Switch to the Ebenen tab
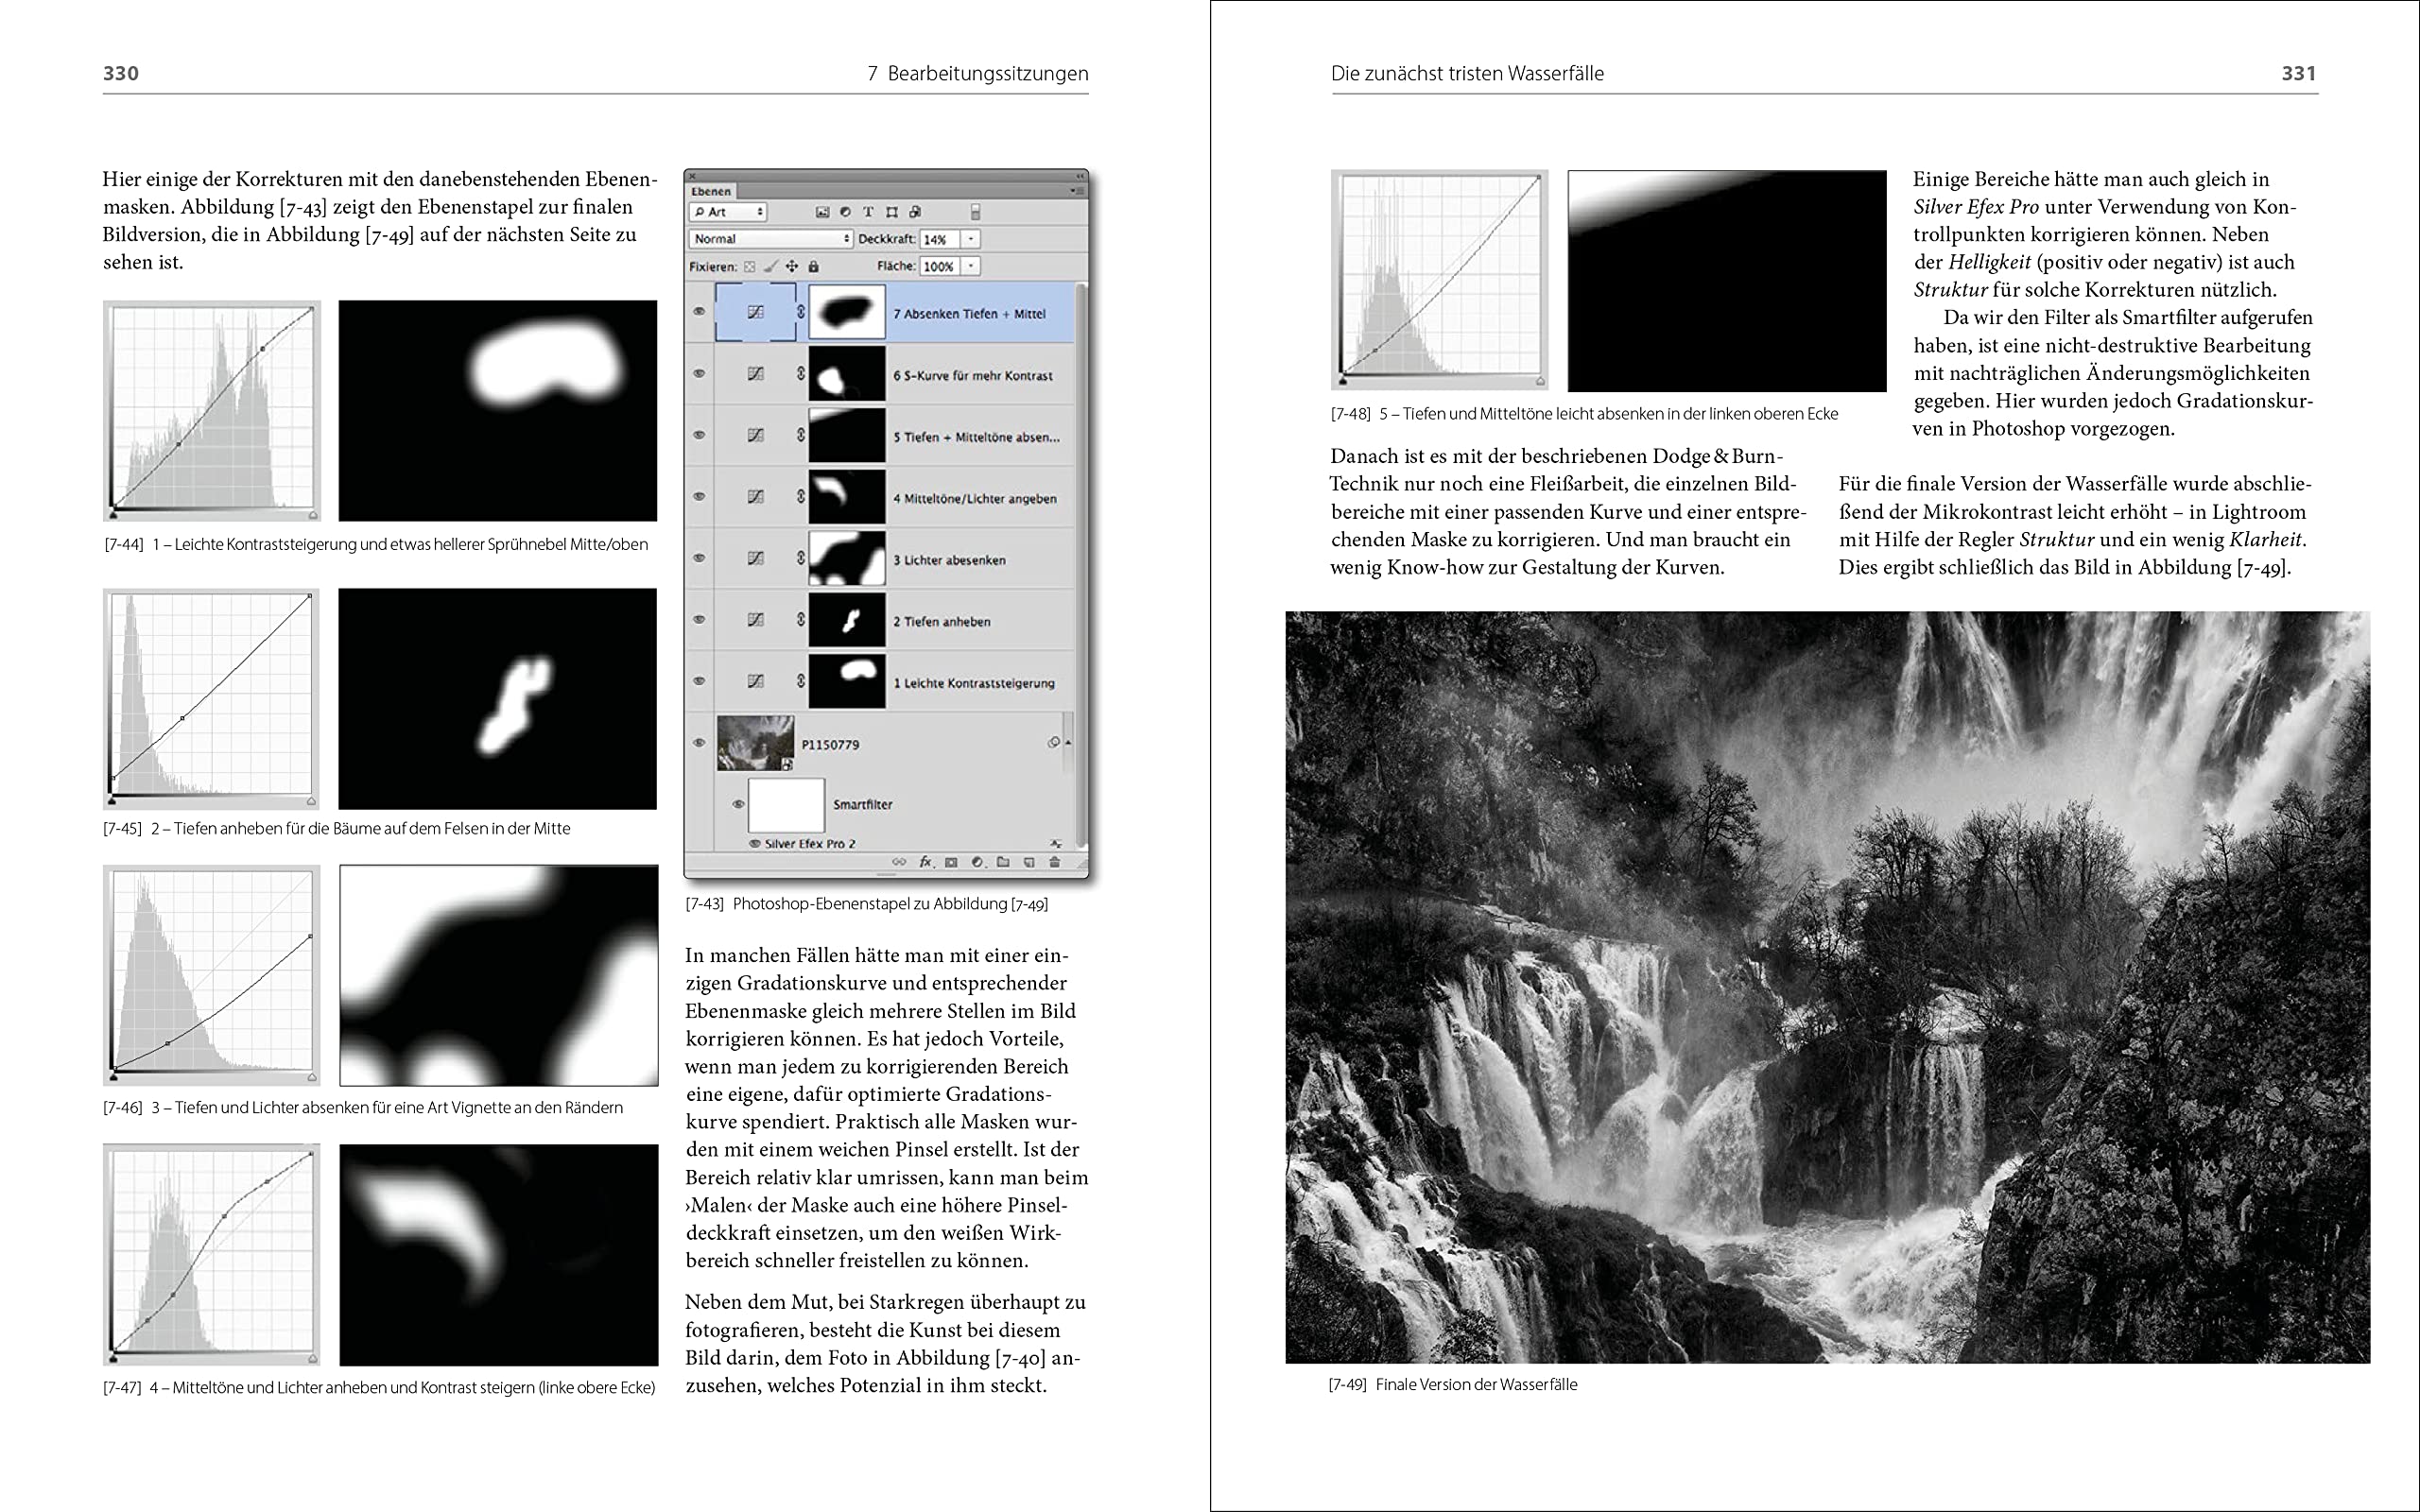 point(711,192)
